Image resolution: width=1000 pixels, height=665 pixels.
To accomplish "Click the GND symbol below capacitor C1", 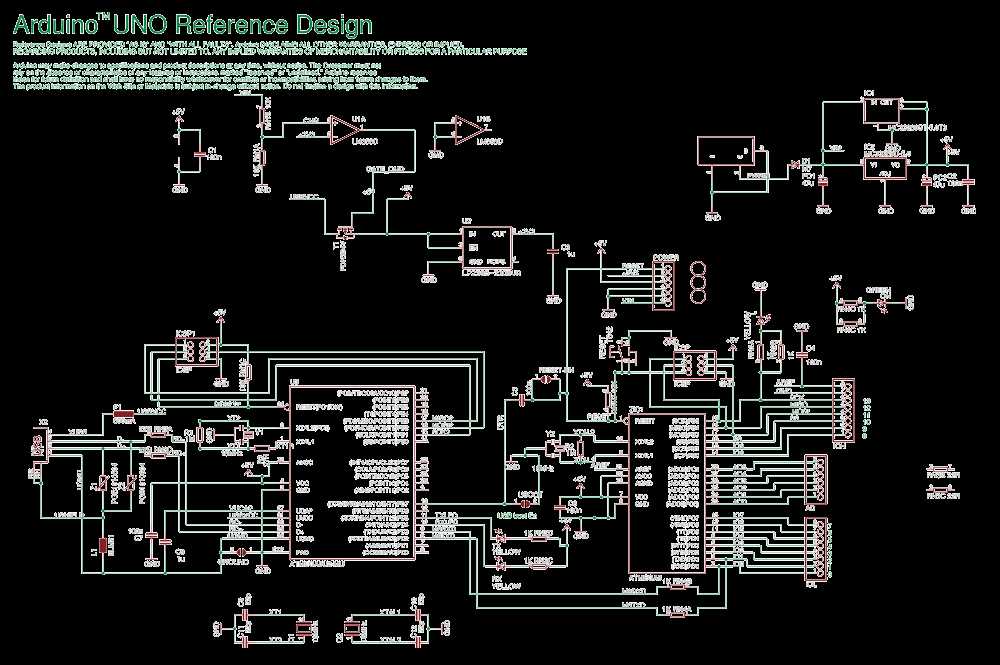I will (179, 189).
